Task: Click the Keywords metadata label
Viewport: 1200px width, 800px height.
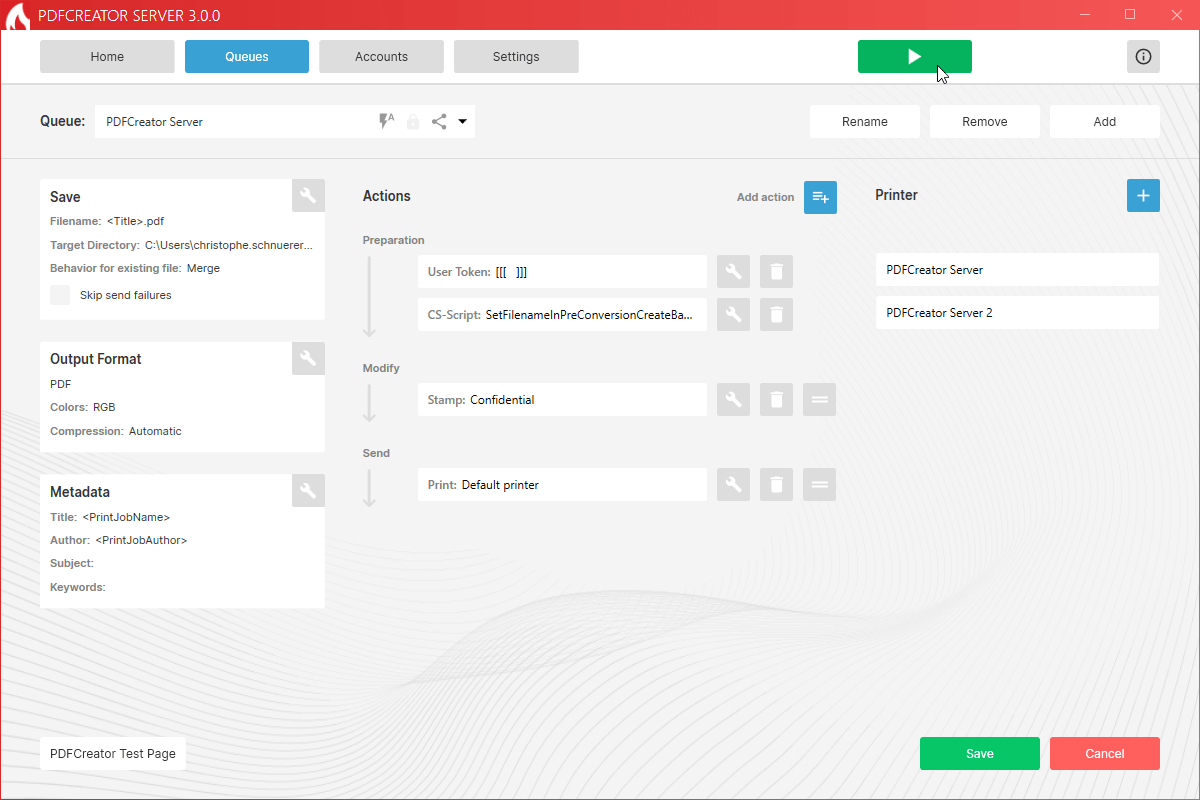Action: (x=78, y=587)
